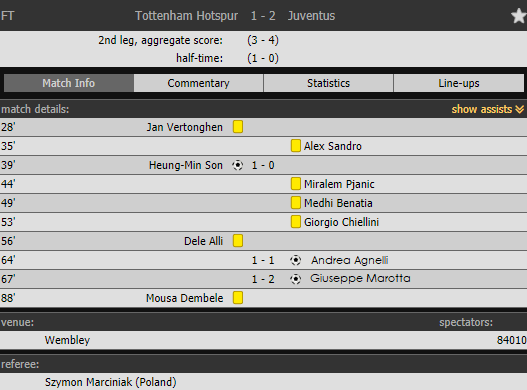Click player name Medhi Benatia

(338, 203)
